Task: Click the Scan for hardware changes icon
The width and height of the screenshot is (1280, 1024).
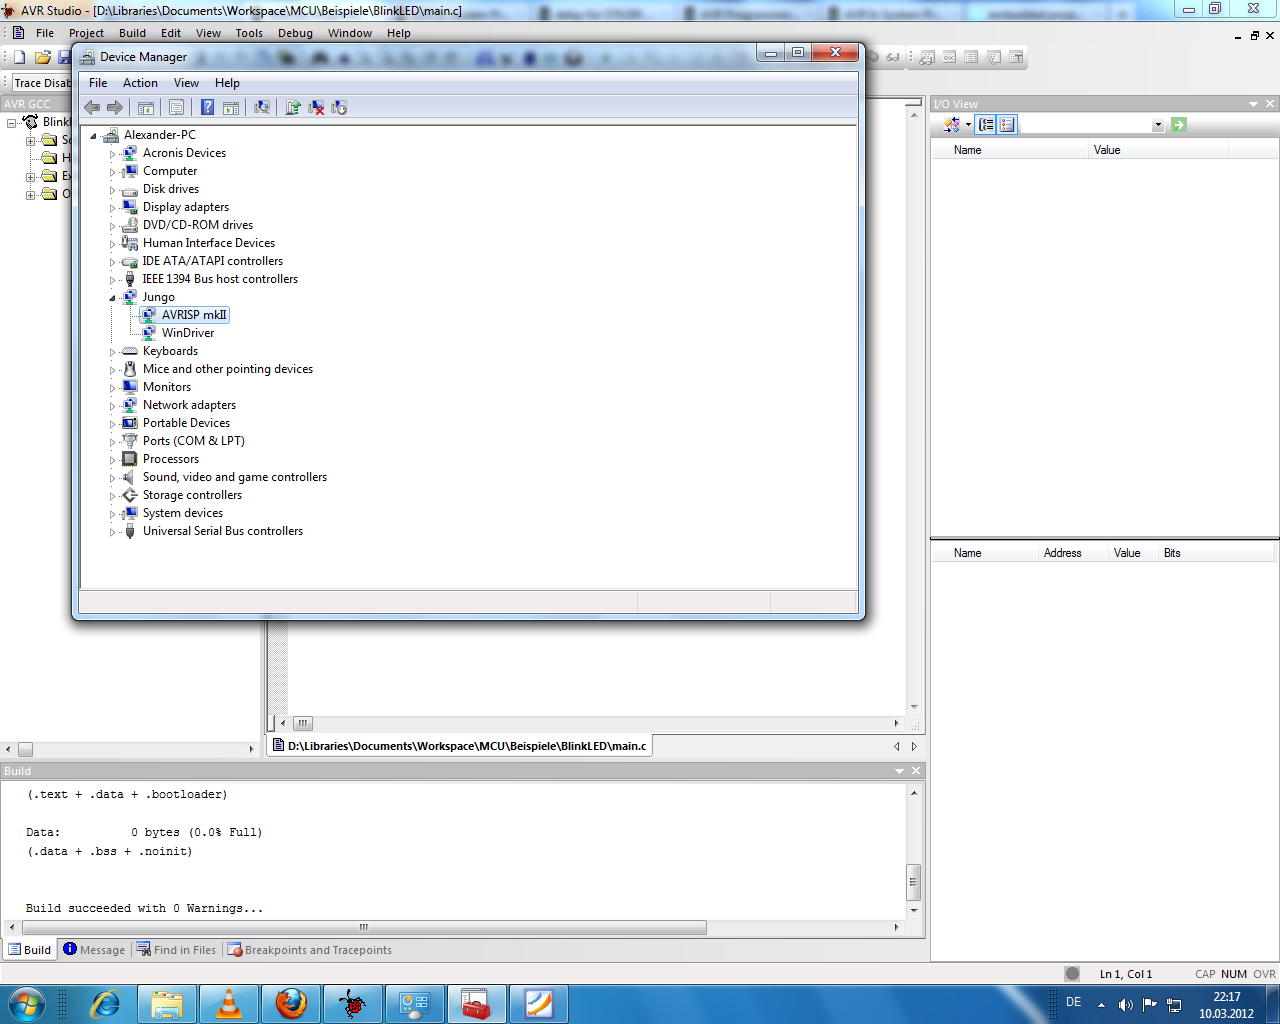Action: 262,107
